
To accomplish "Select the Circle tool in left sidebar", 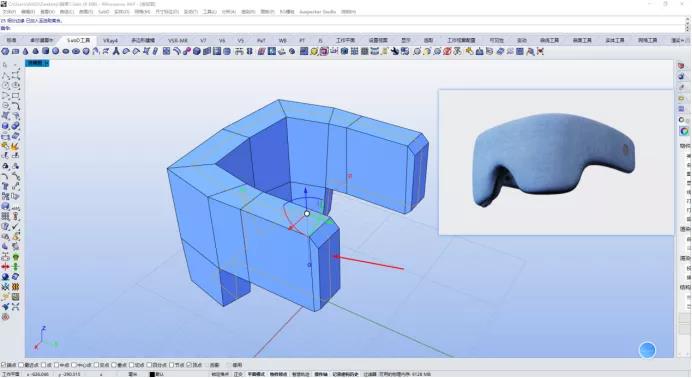I will coord(5,86).
